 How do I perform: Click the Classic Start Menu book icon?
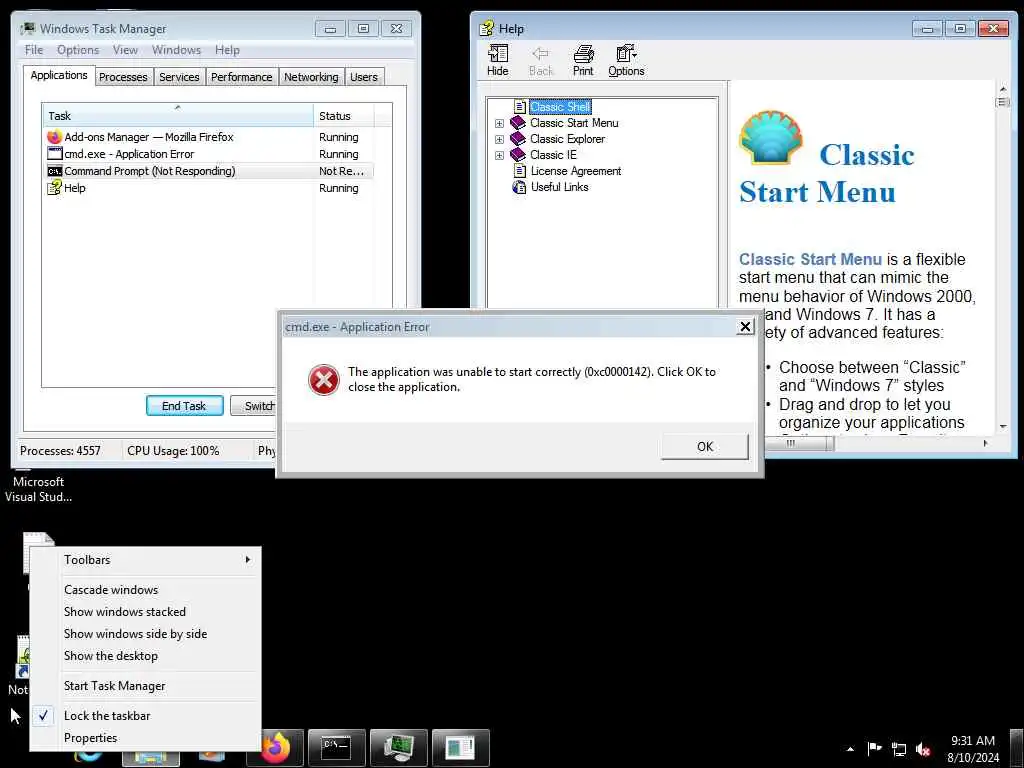(518, 123)
